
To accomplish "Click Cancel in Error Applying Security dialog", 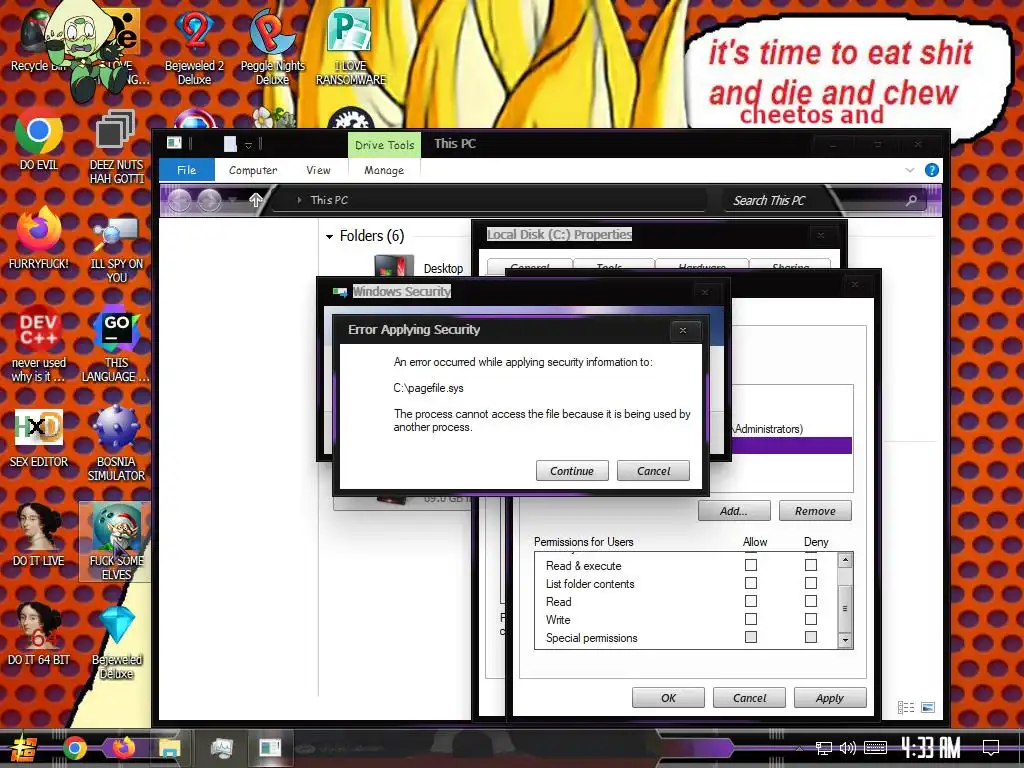I will (653, 471).
